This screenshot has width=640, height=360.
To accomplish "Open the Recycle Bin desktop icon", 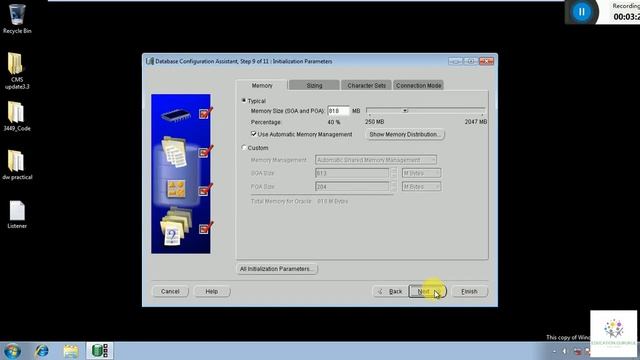I will pos(17,18).
